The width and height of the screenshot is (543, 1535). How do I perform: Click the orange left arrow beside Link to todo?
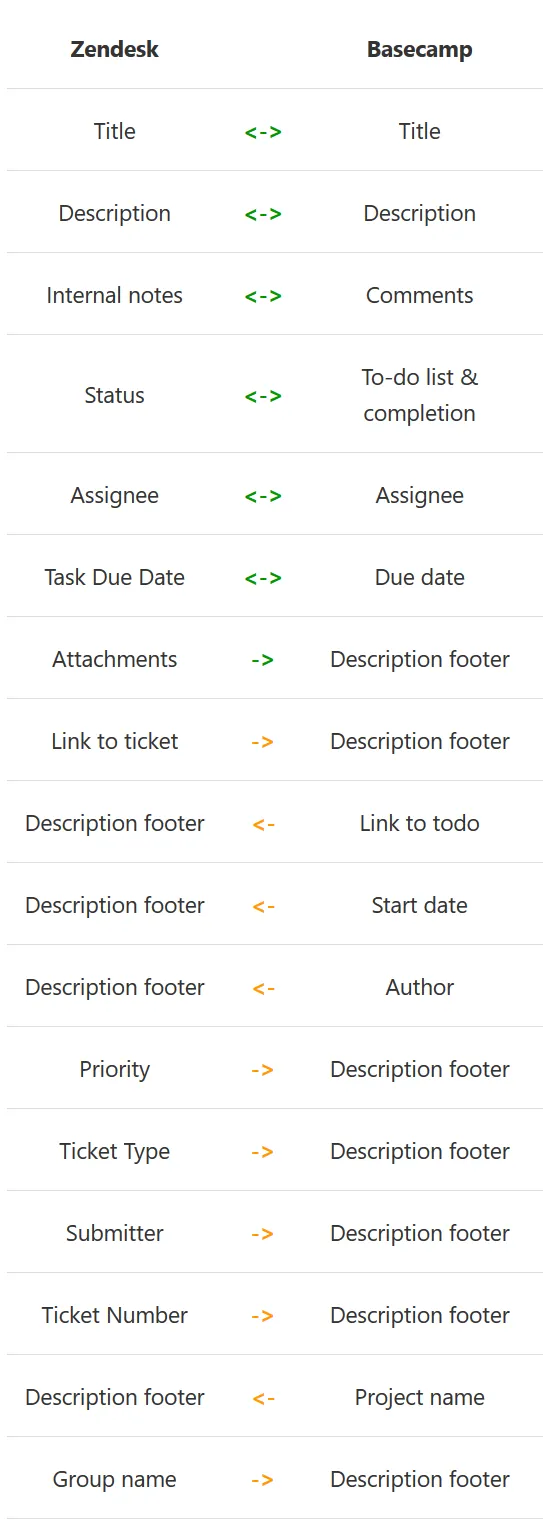[x=263, y=823]
